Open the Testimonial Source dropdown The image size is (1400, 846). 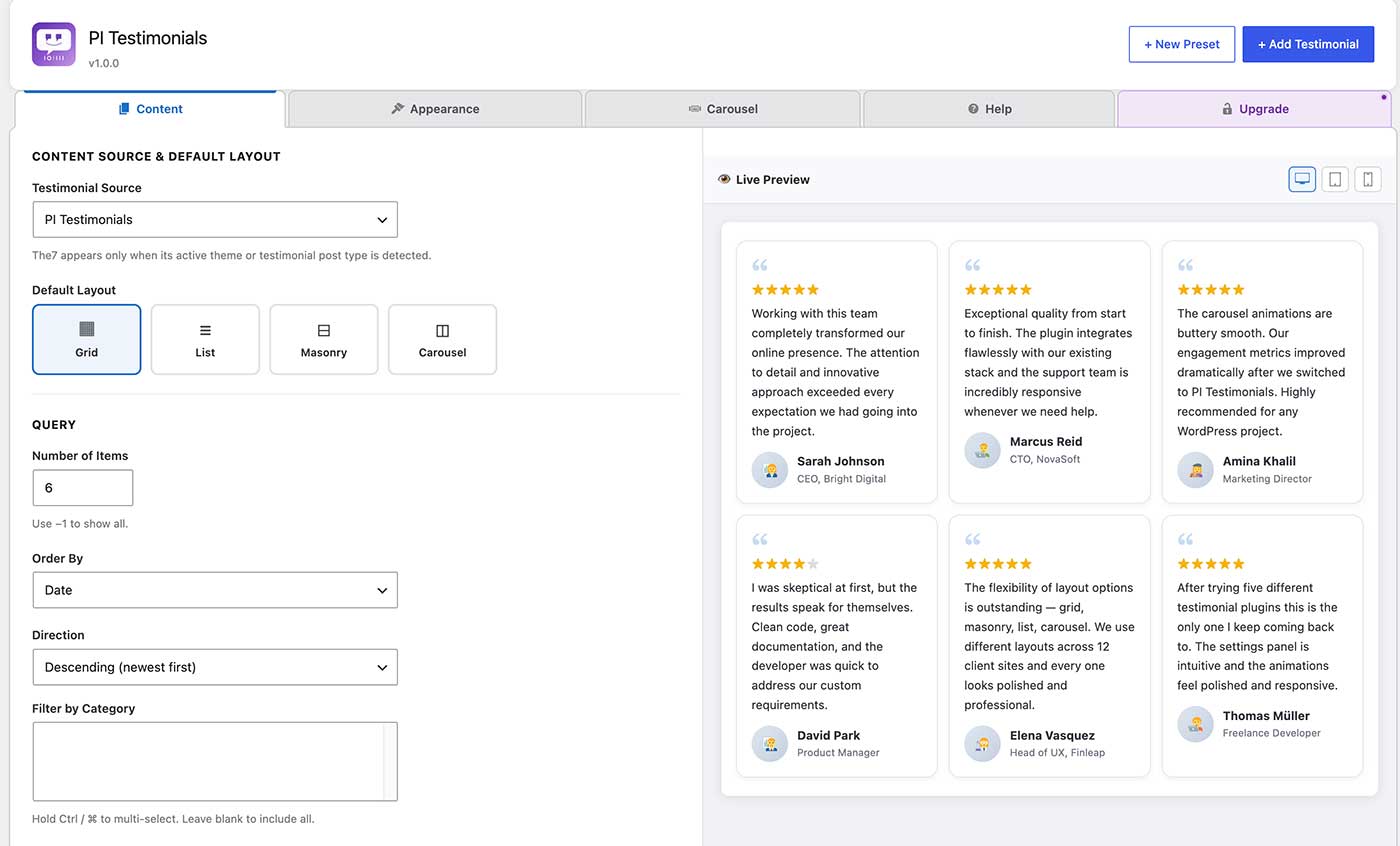click(x=215, y=220)
